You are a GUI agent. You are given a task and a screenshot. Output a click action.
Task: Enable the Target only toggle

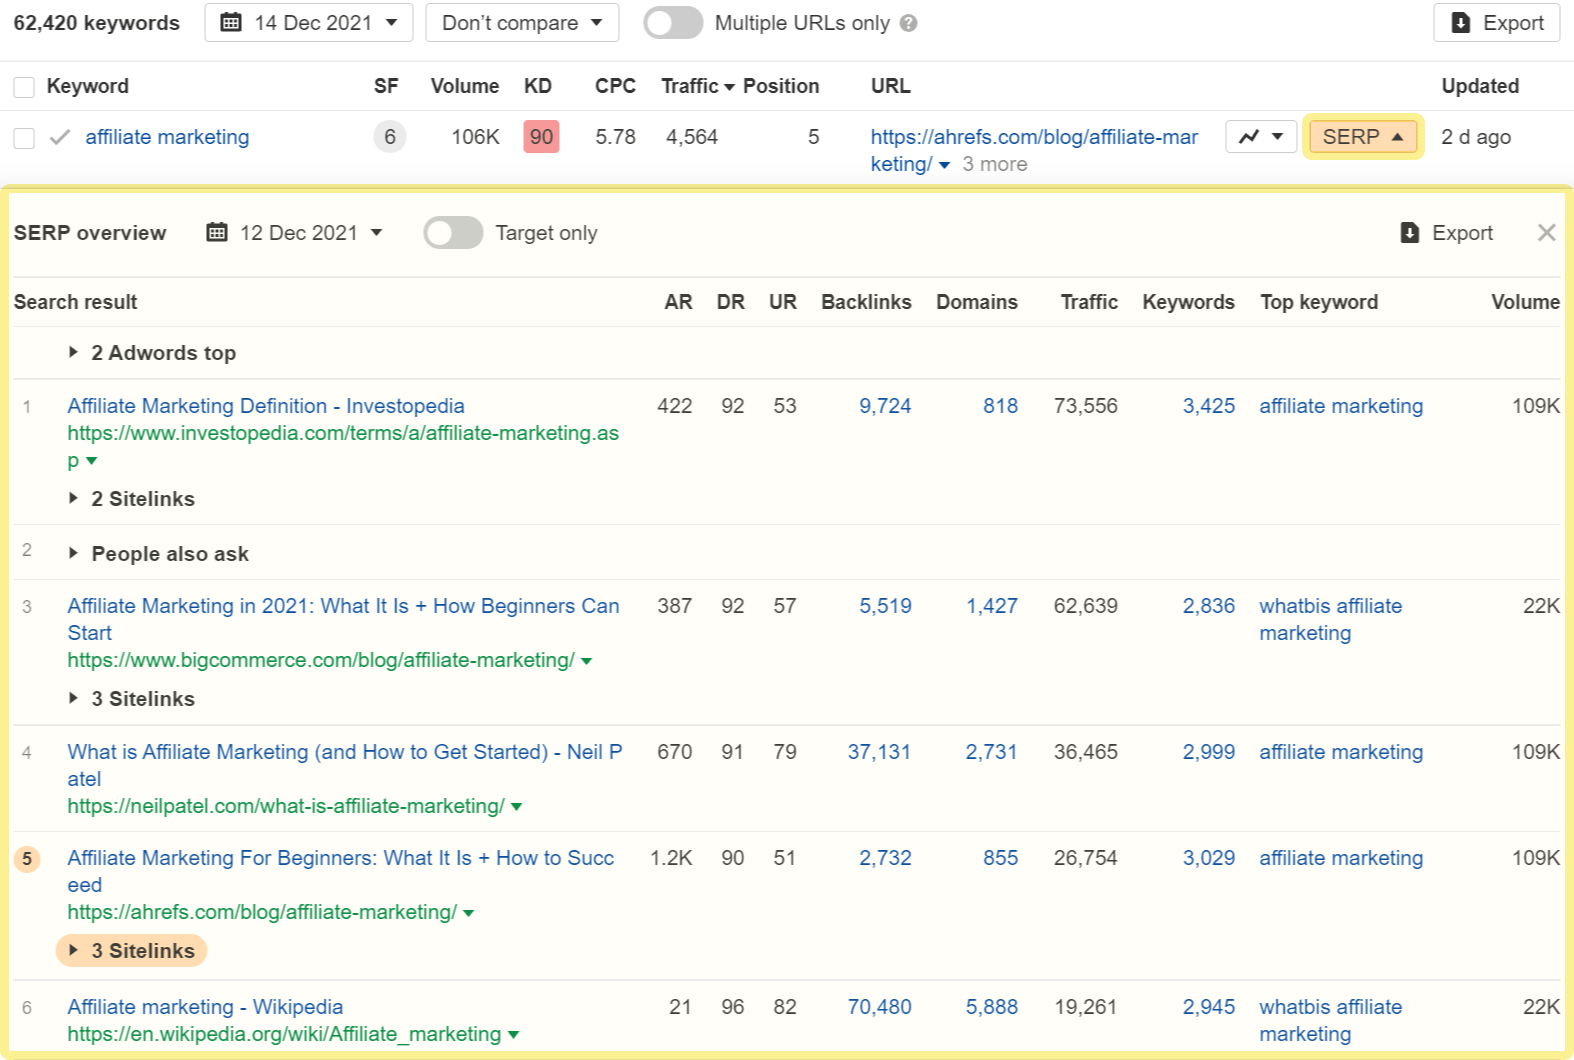[453, 233]
